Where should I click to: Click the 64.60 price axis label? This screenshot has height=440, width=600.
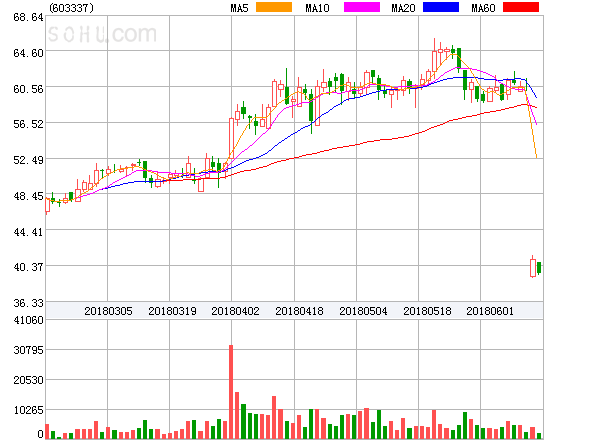tap(28, 53)
